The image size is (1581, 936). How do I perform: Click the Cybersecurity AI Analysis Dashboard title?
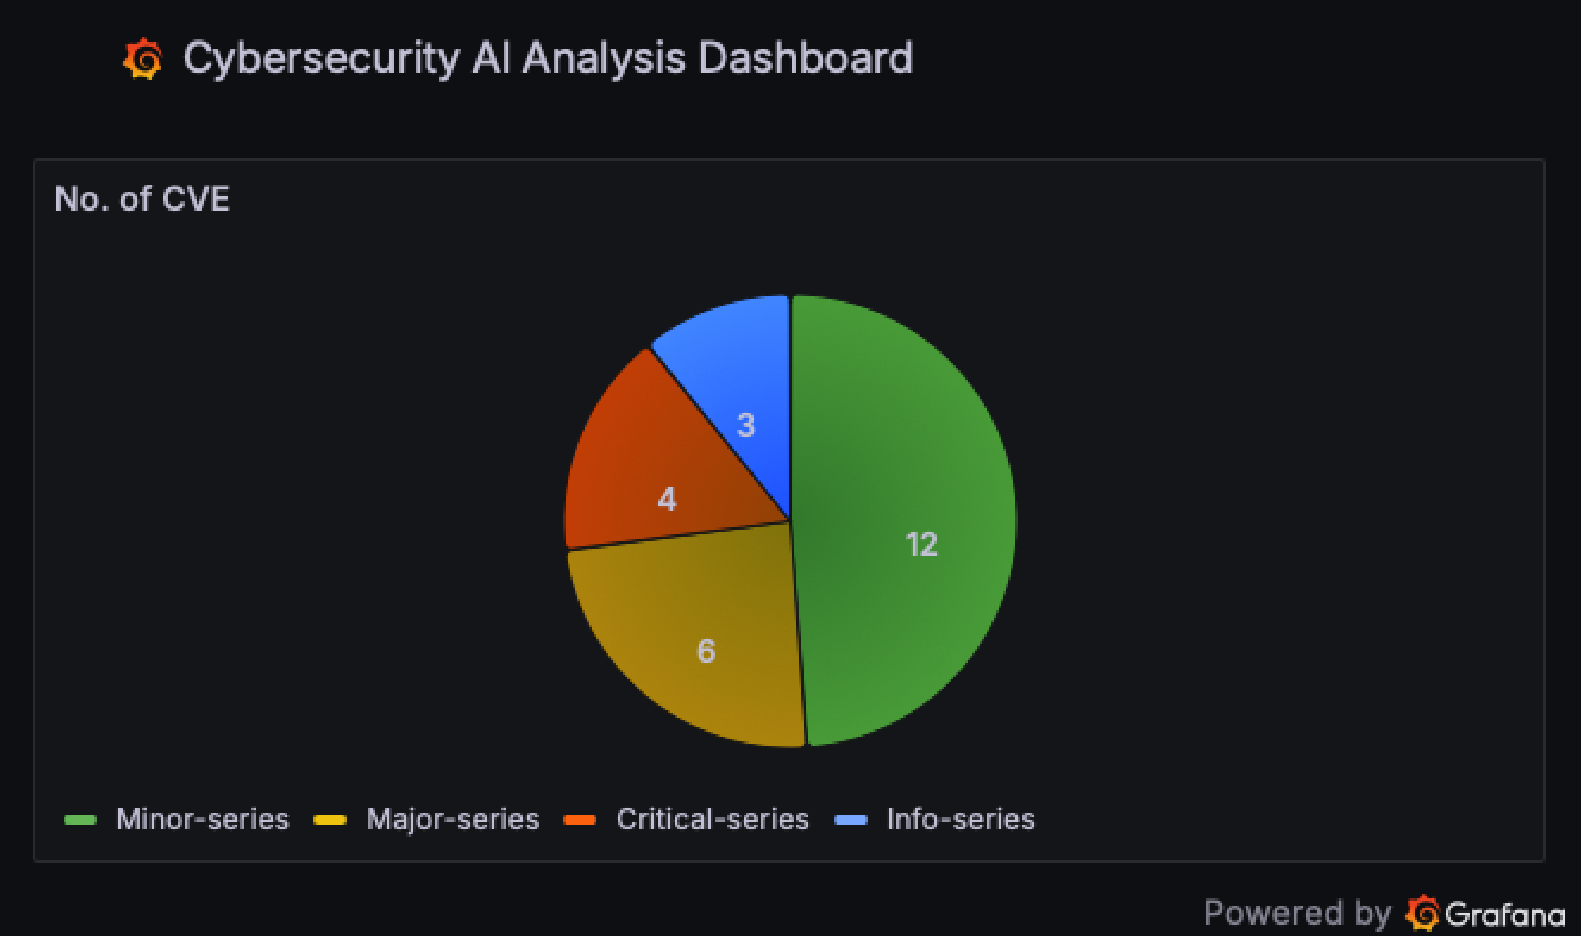[548, 58]
